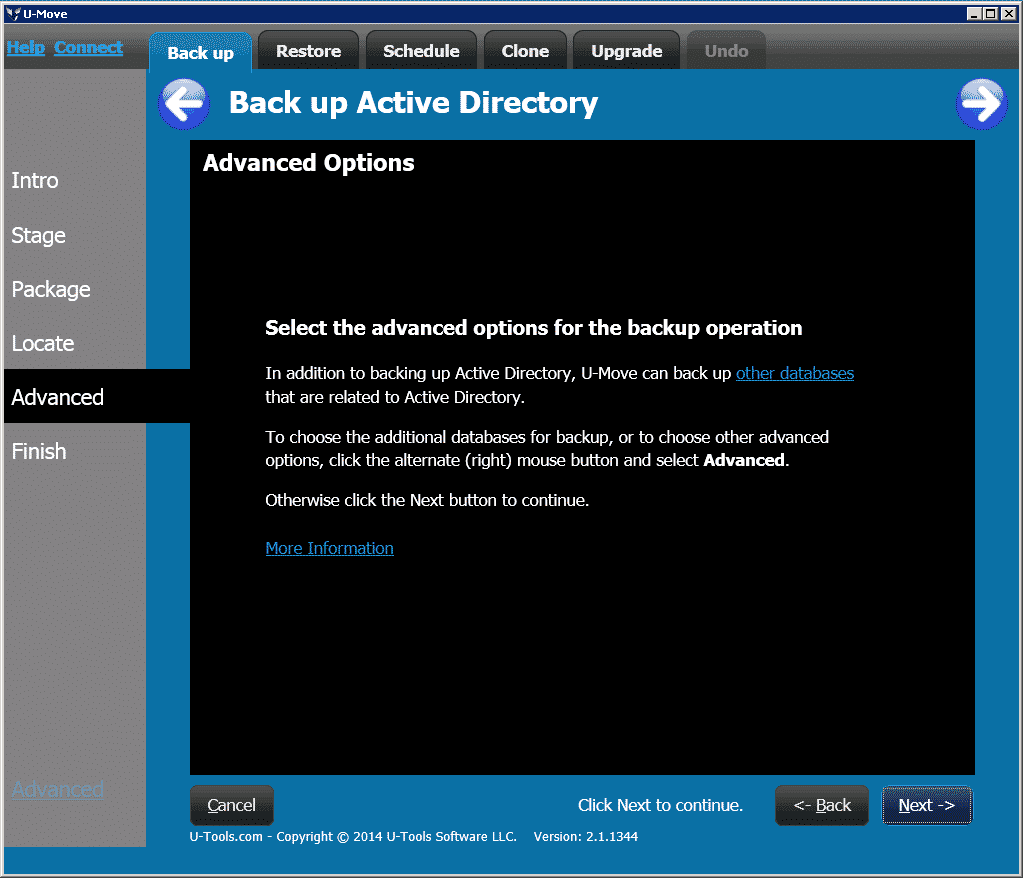Select the highlighted Advanced step in sidebar
Viewport: 1023px width, 878px height.
click(x=97, y=397)
